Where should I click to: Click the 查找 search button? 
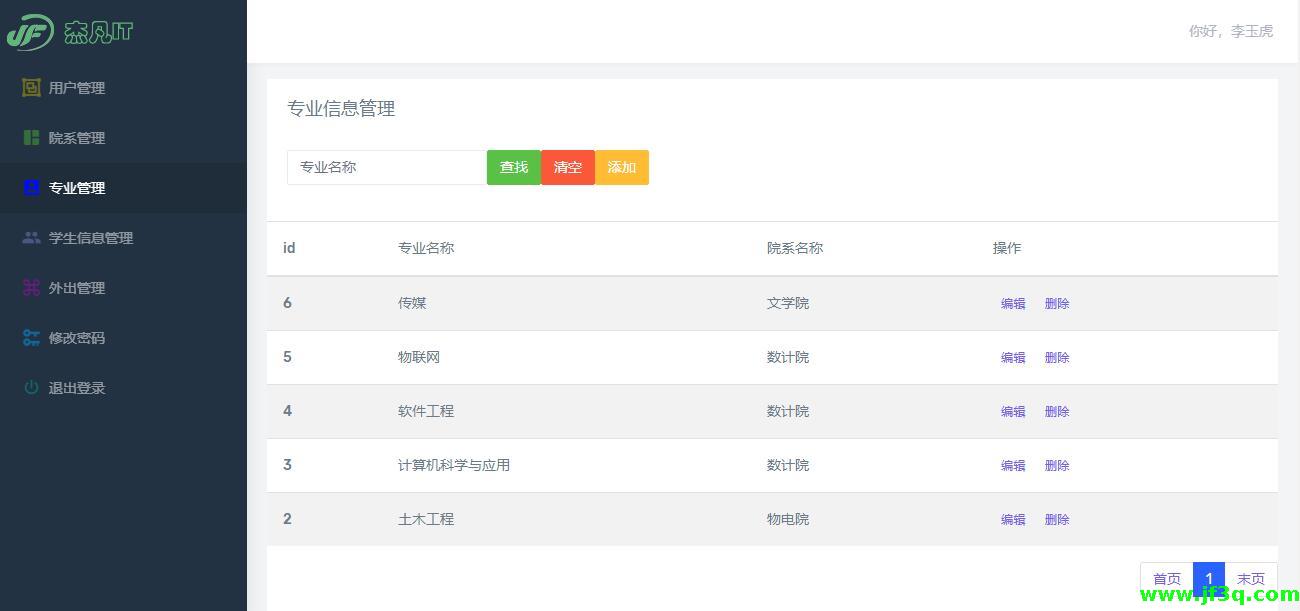click(513, 167)
